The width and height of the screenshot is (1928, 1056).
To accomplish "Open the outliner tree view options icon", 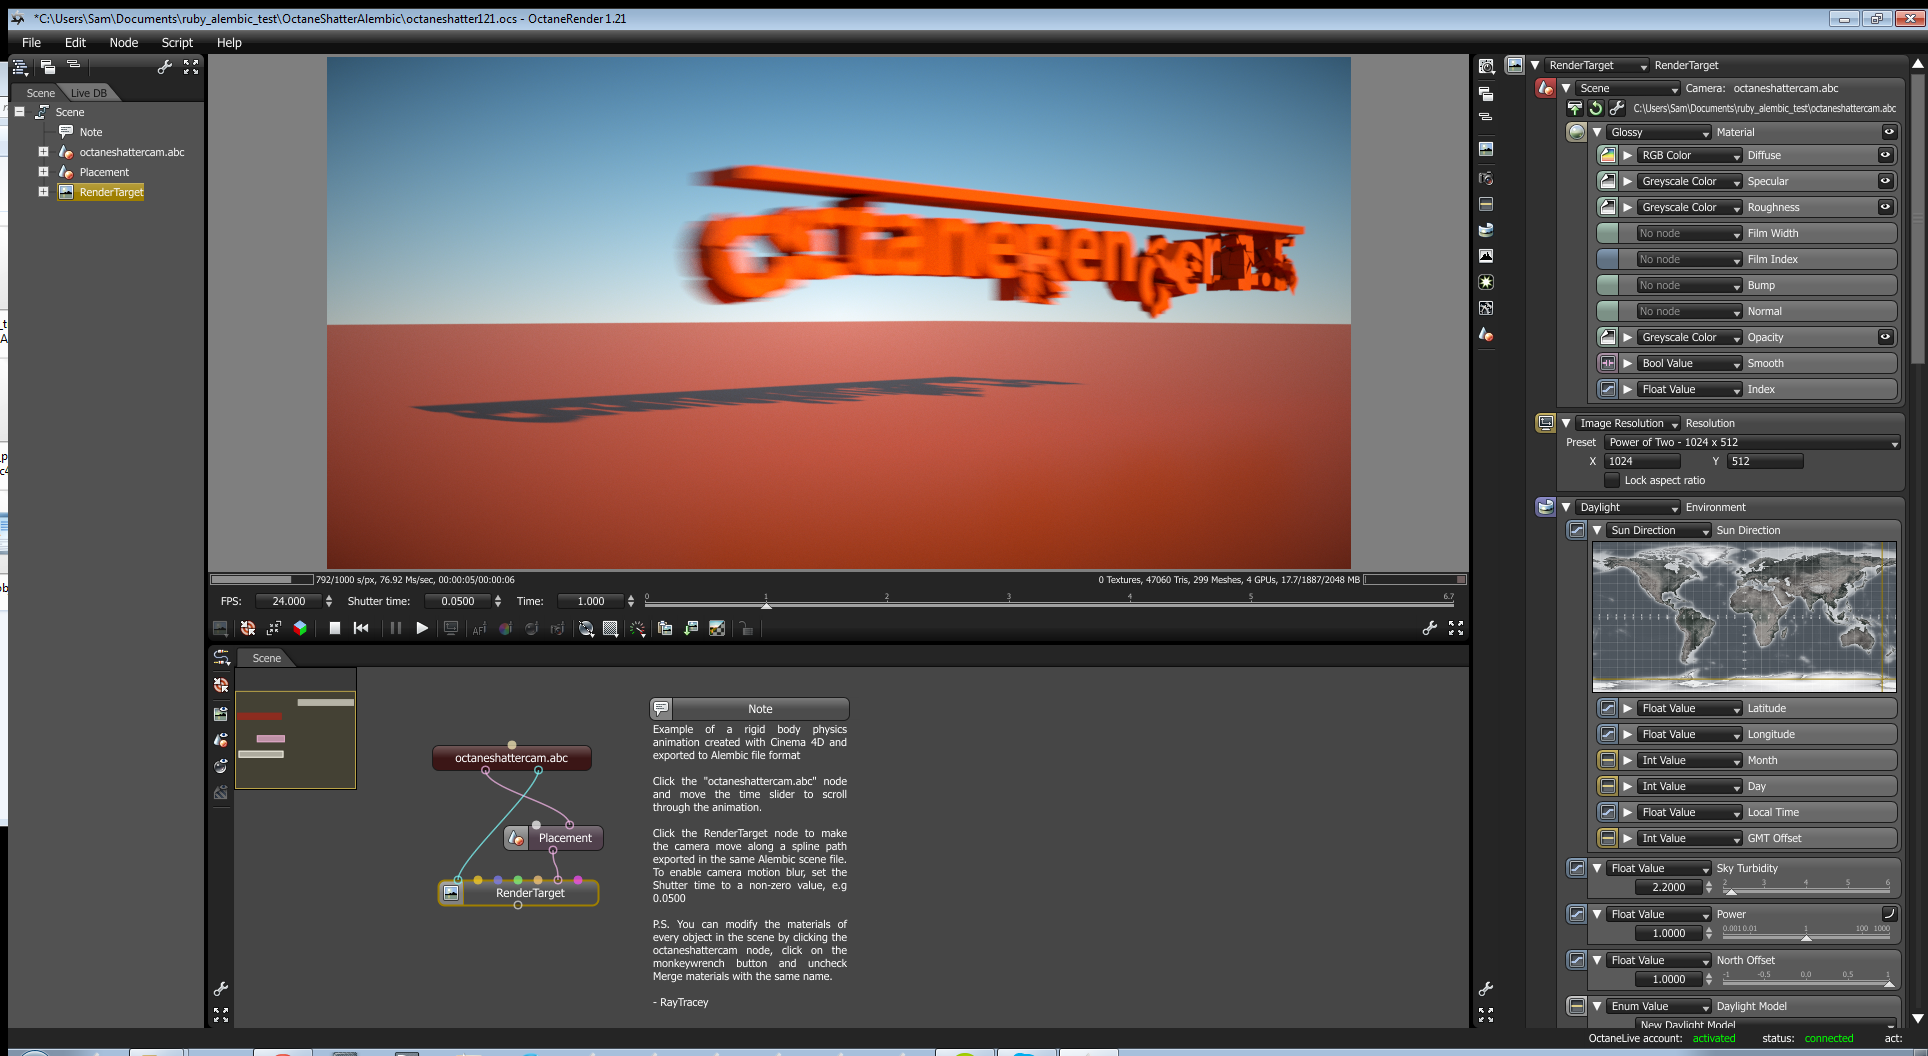I will click(21, 67).
